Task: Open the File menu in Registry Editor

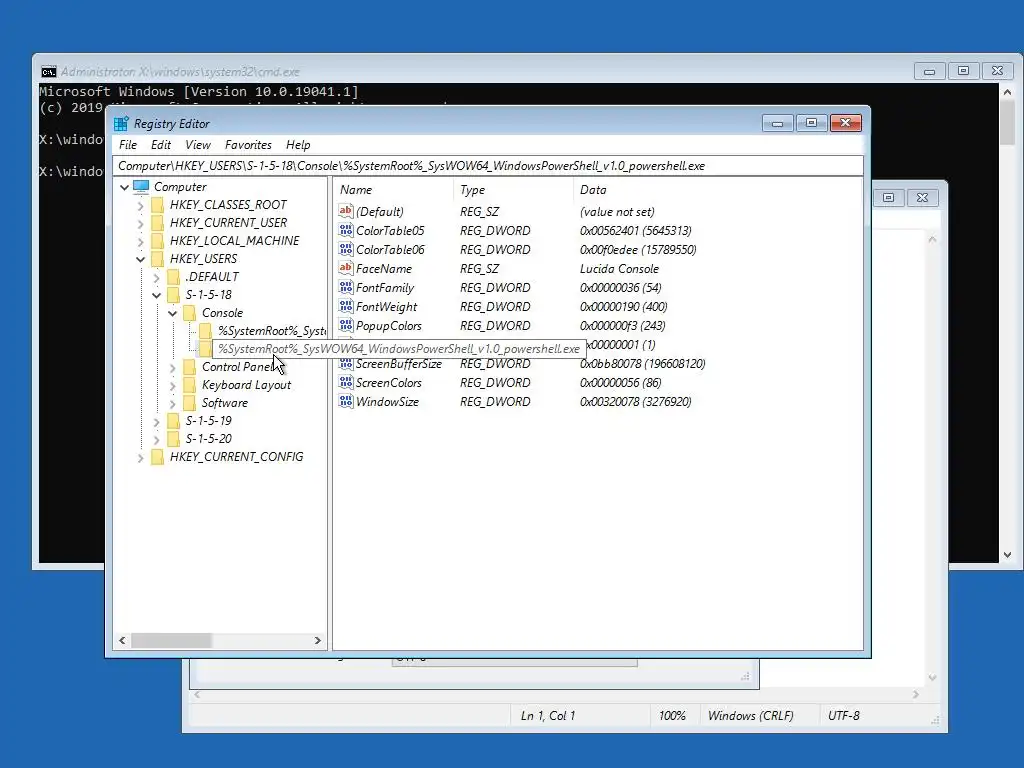Action: pos(127,145)
